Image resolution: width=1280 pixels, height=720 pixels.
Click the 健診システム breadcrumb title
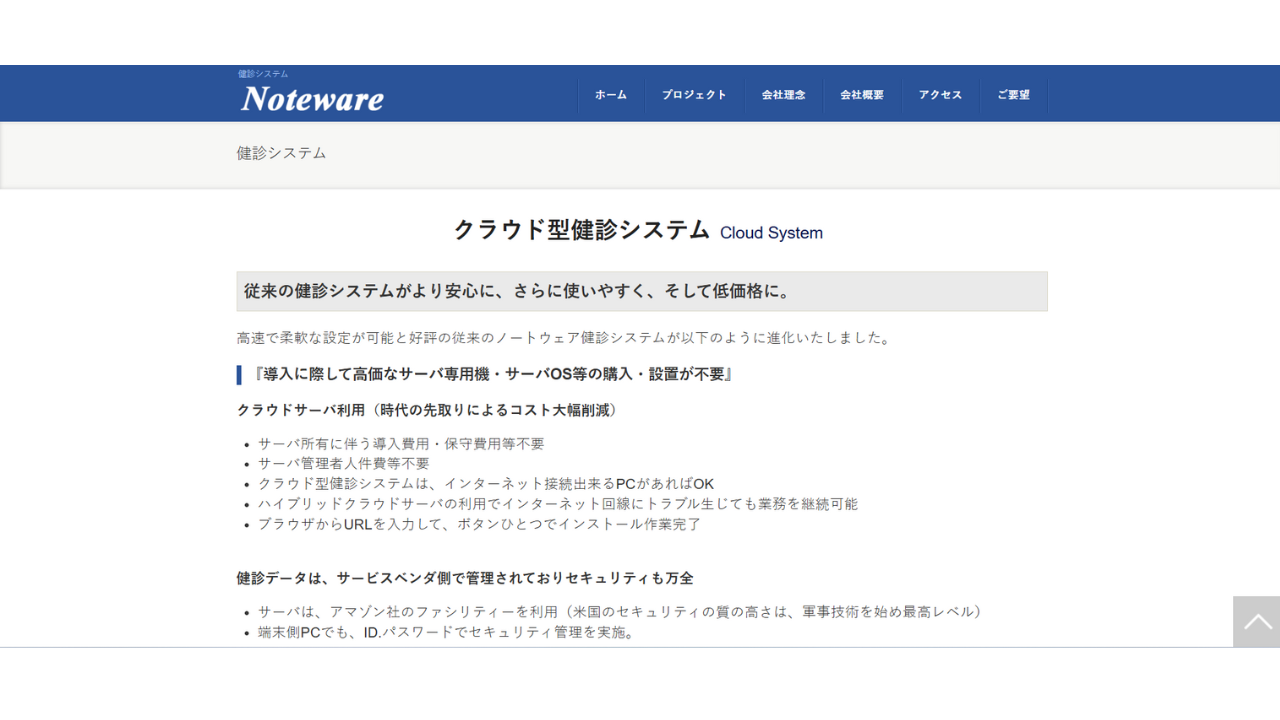tap(281, 153)
